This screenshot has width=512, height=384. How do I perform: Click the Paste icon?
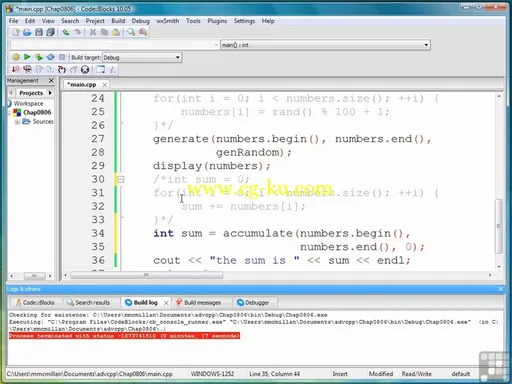click(x=116, y=32)
